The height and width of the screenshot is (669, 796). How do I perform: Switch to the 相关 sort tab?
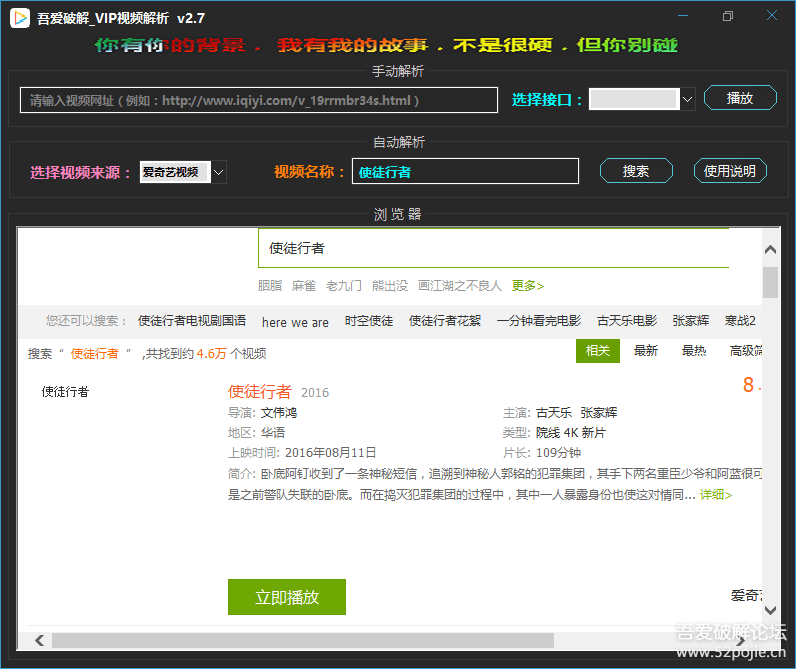598,351
